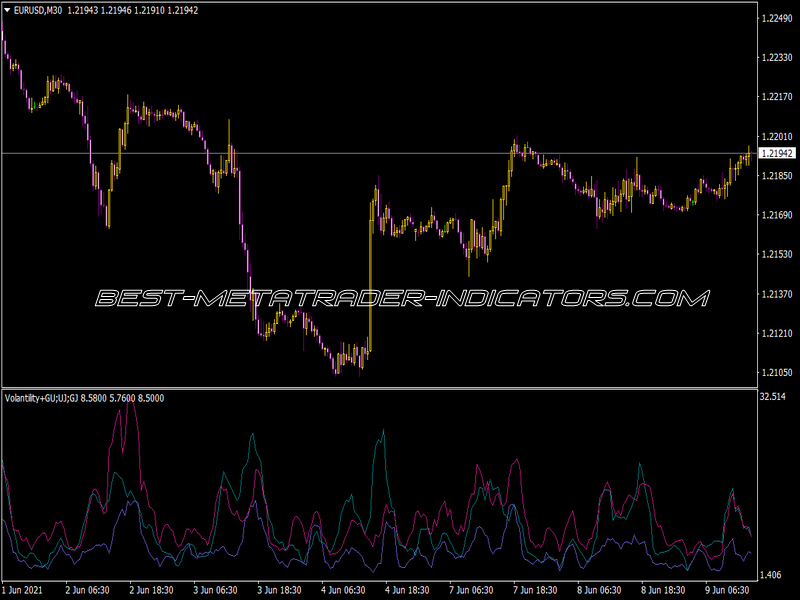Select the Volantility+GU;UJ;GJ indicator label
Screen dimensions: 800x600
(41, 398)
